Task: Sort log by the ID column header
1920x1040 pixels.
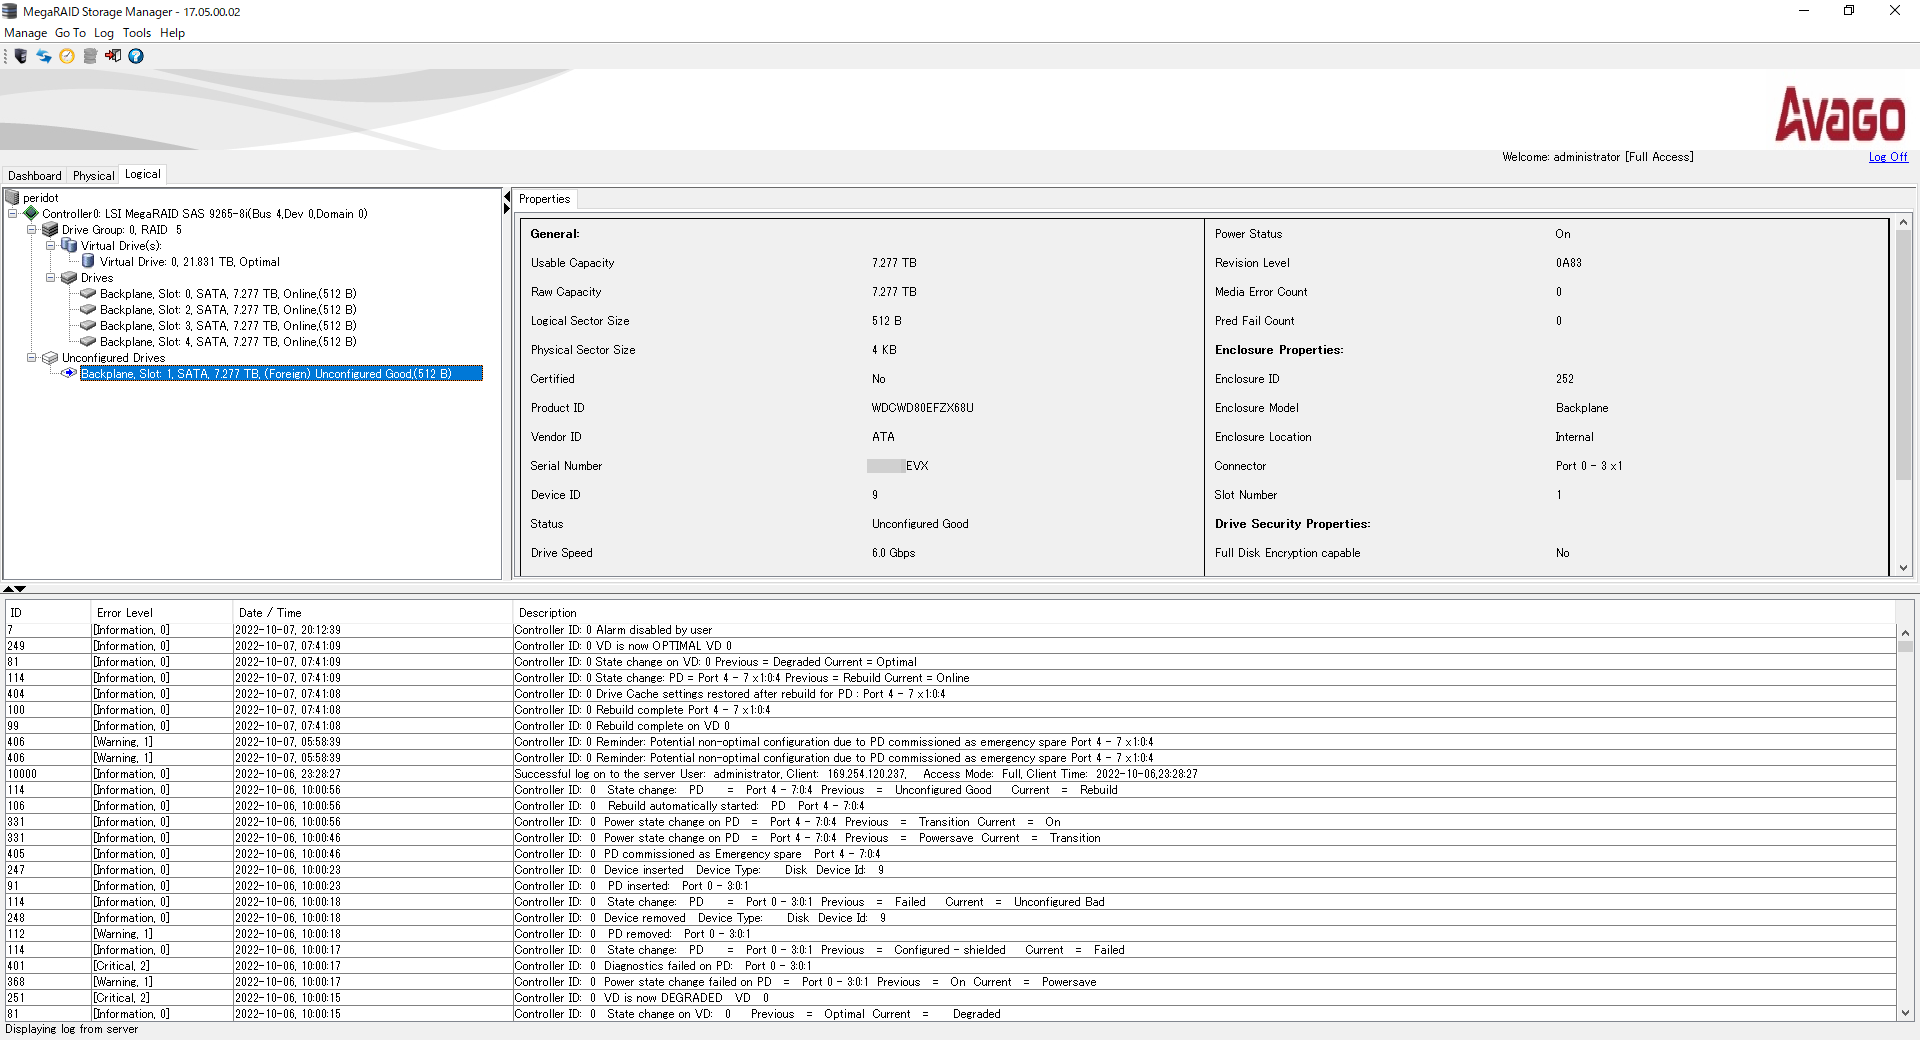Action: pos(48,613)
